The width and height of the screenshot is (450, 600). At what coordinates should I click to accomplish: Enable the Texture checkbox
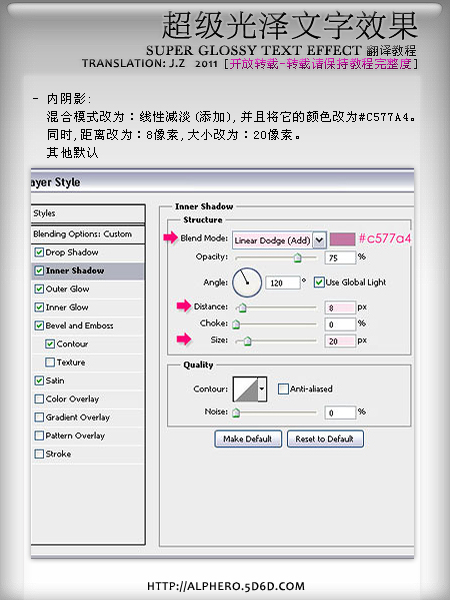click(50, 362)
